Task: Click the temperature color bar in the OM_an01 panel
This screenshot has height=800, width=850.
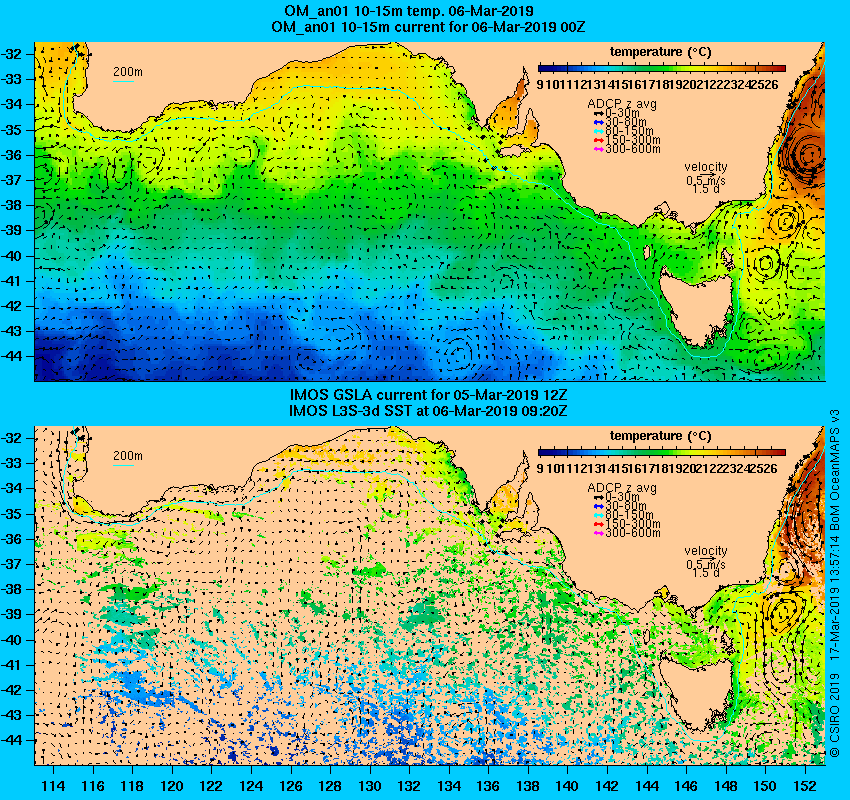Action: [x=662, y=68]
